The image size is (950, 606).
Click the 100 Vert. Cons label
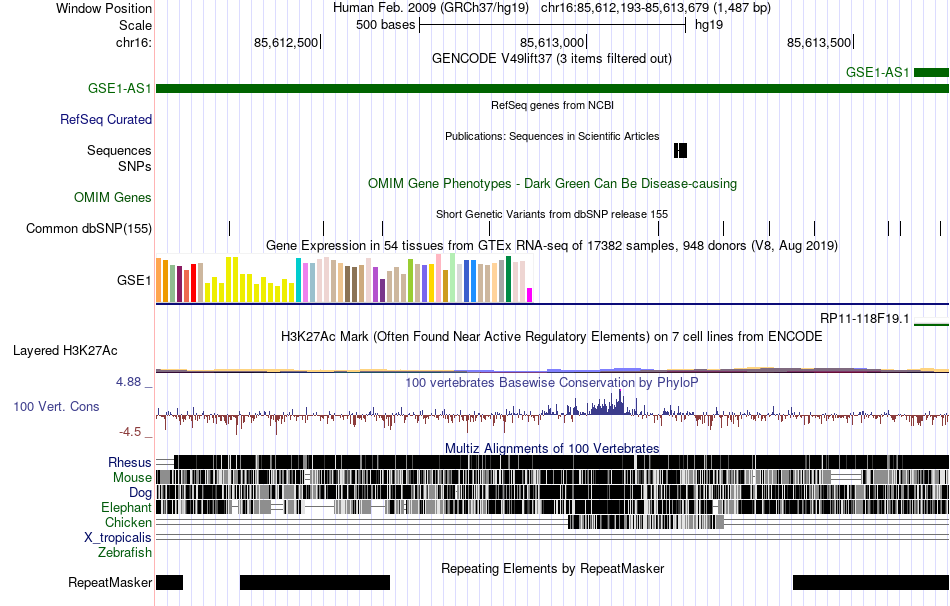click(x=56, y=407)
